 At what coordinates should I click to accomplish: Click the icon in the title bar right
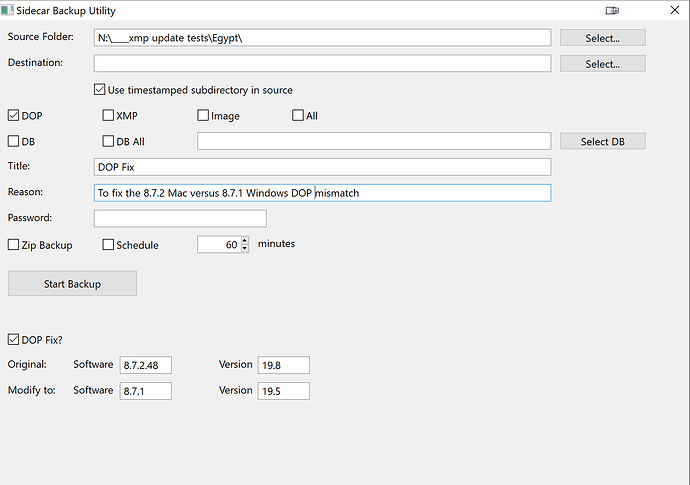click(612, 11)
